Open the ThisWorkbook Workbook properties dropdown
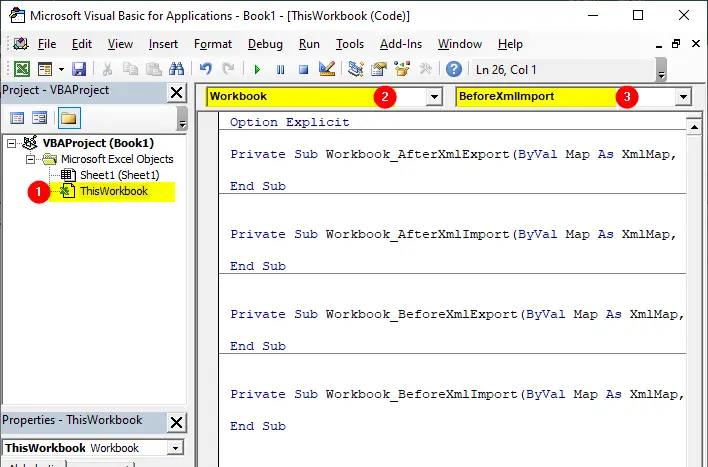The image size is (708, 467). click(175, 448)
